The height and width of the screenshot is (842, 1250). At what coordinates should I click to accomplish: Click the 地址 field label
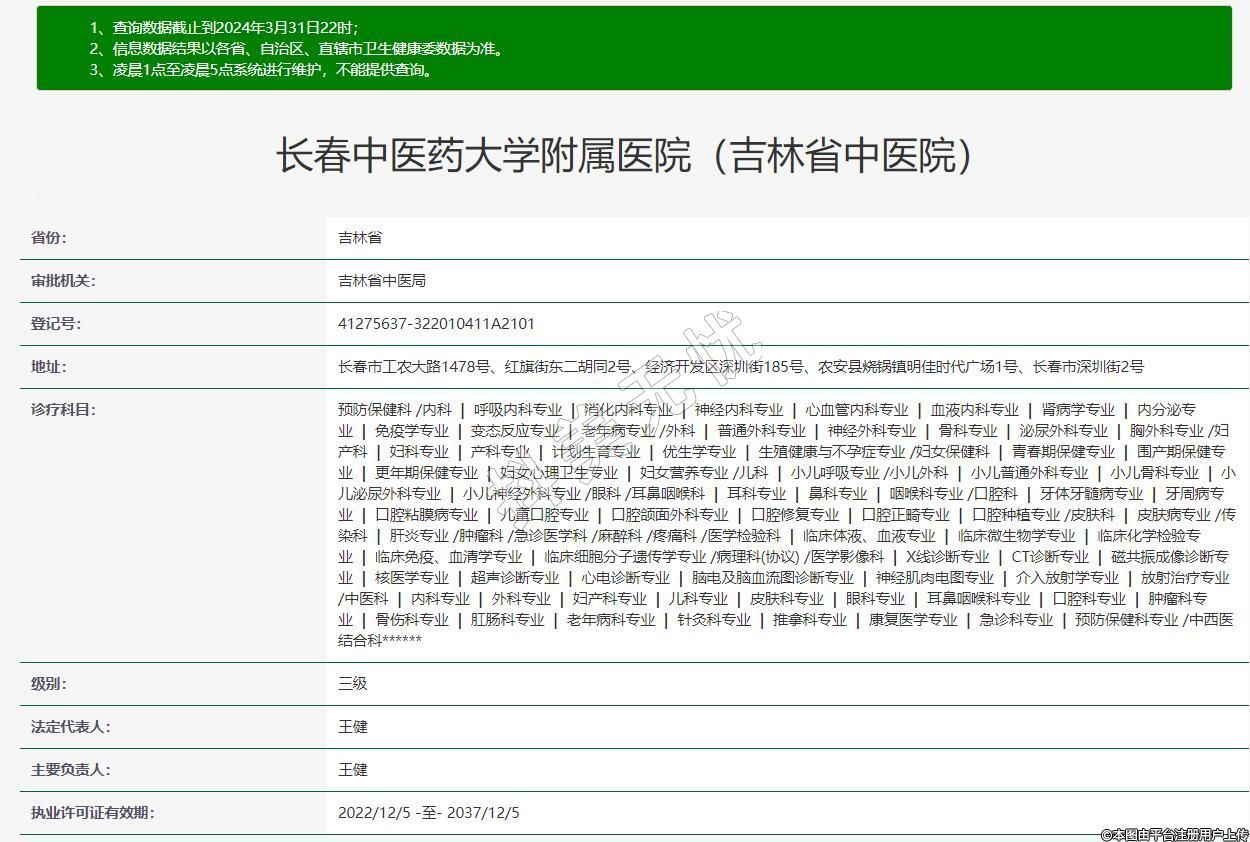coord(48,367)
